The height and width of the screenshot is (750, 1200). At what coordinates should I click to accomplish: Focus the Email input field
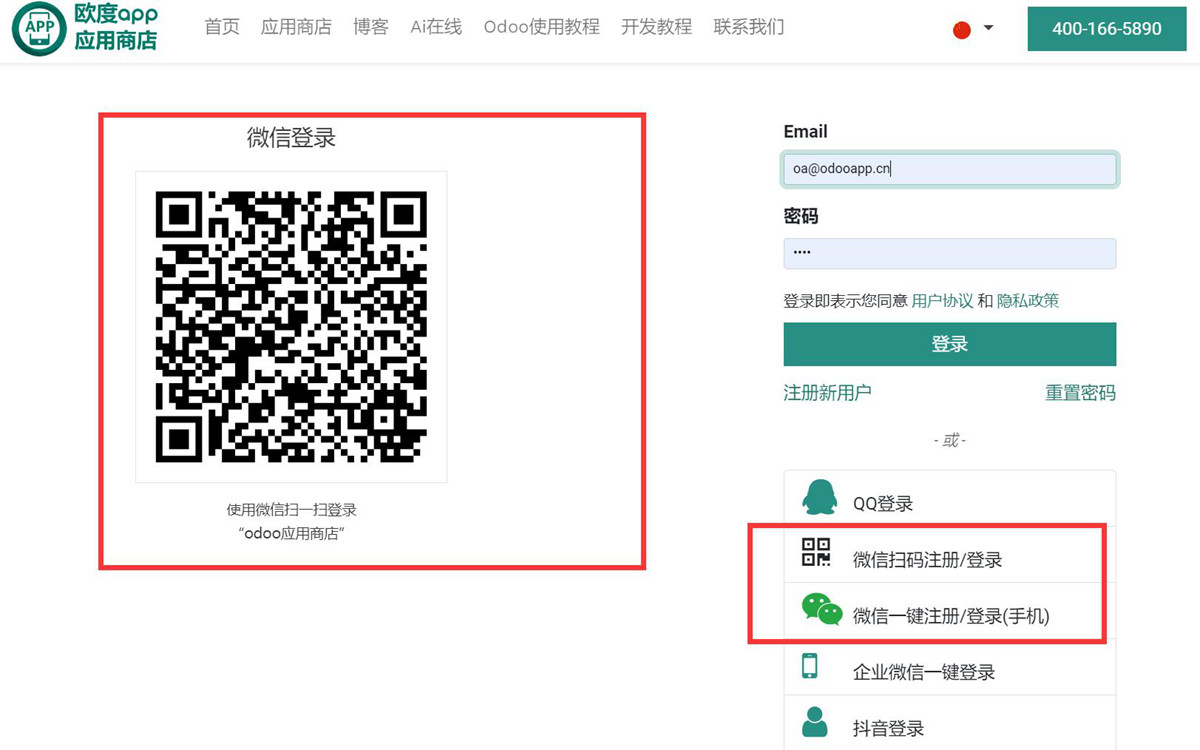[950, 169]
